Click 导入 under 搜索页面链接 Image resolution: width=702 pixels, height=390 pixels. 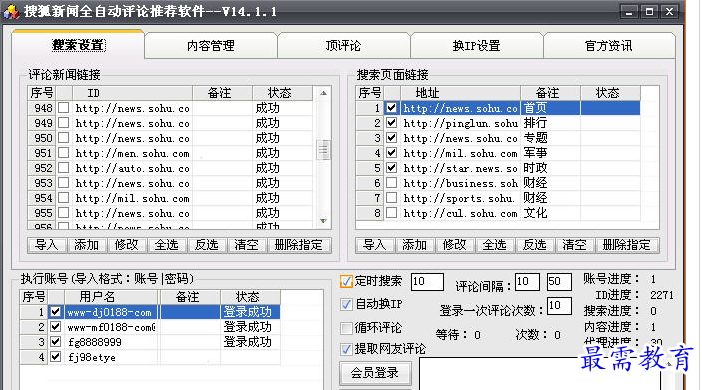[x=375, y=245]
